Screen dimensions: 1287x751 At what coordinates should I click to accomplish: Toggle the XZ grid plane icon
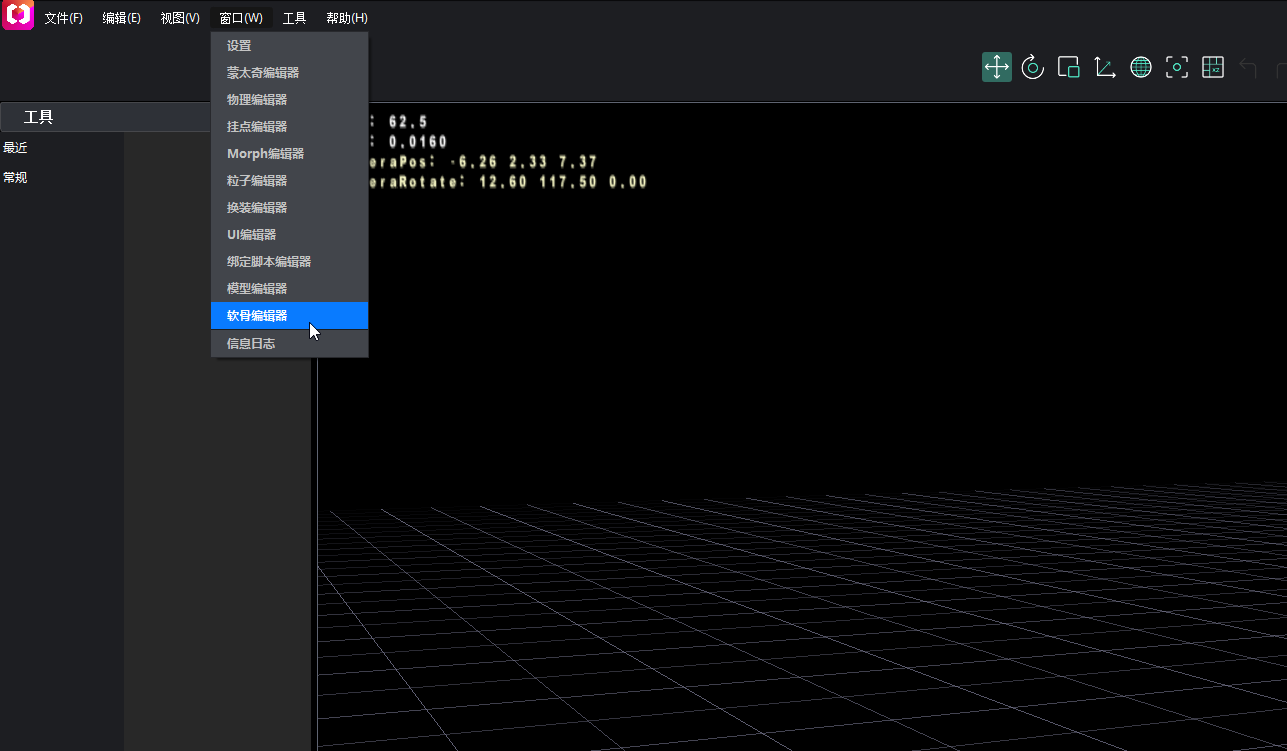1213,67
